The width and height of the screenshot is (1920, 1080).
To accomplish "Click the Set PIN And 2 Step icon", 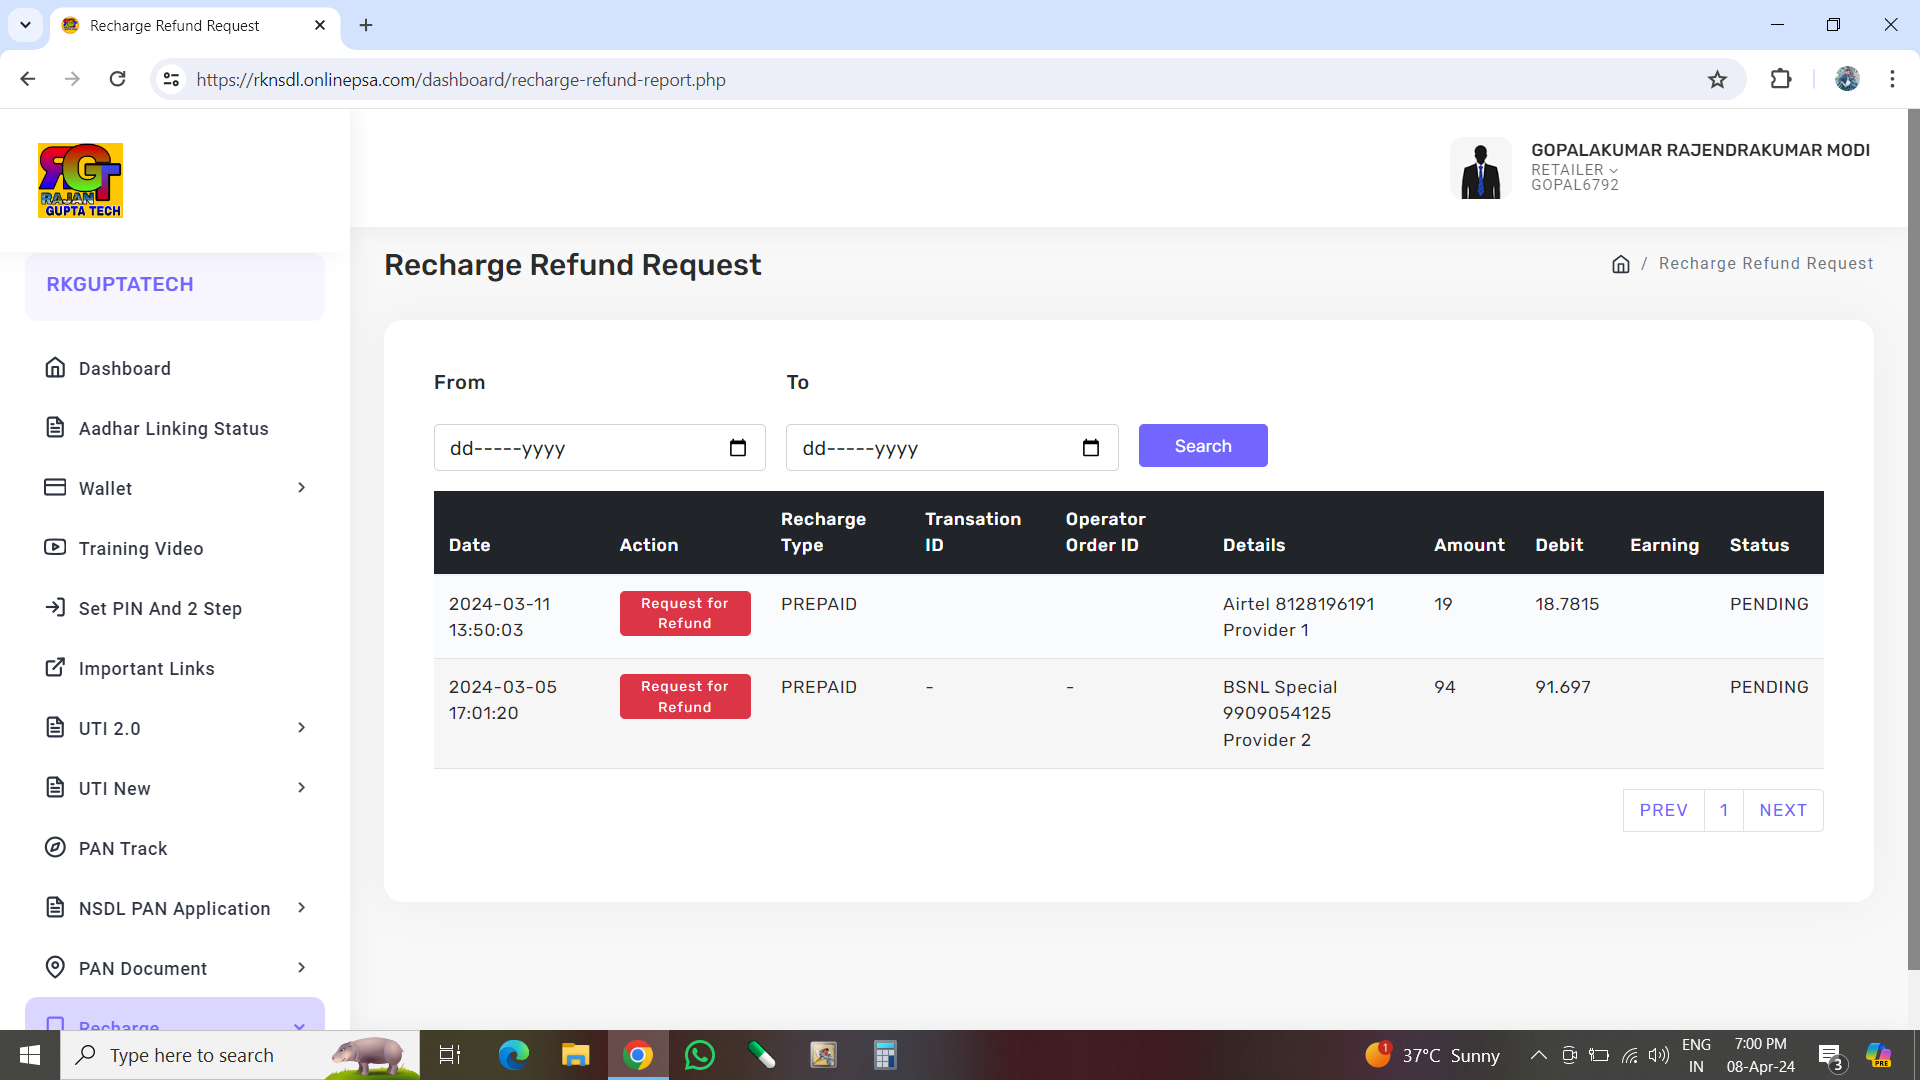I will click(55, 608).
